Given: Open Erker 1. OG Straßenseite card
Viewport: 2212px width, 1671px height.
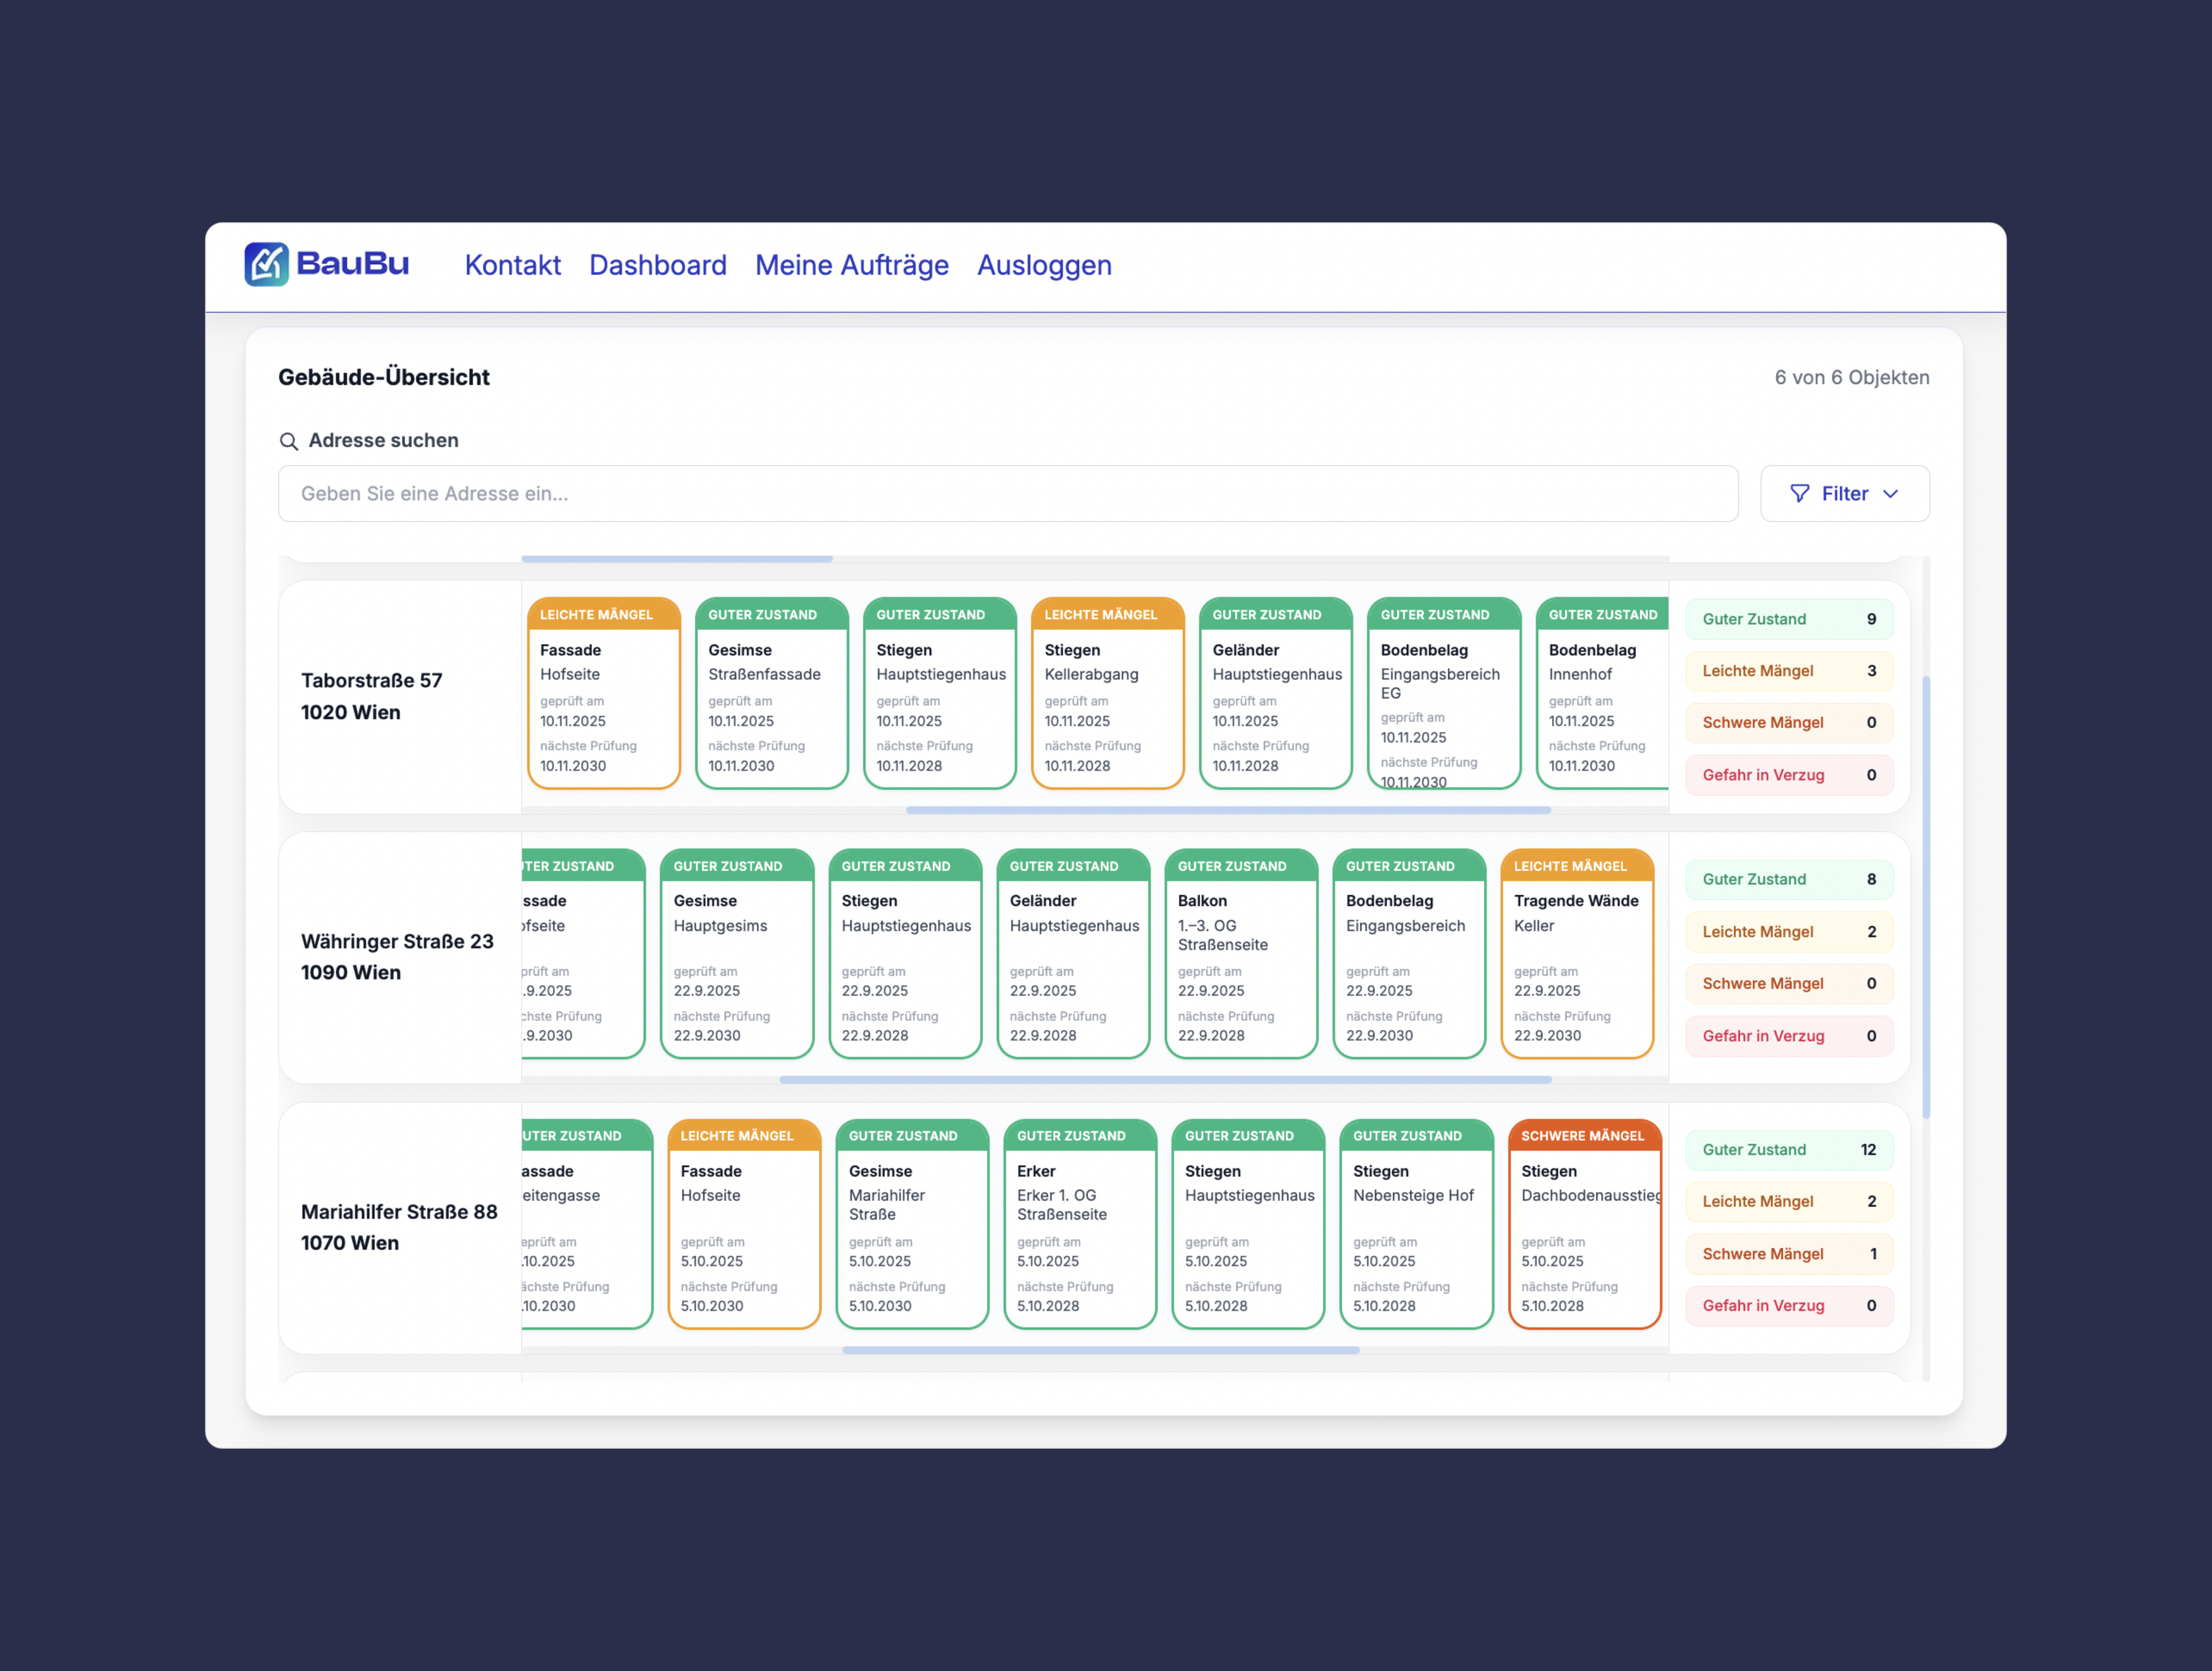Looking at the screenshot, I should pos(1080,1224).
